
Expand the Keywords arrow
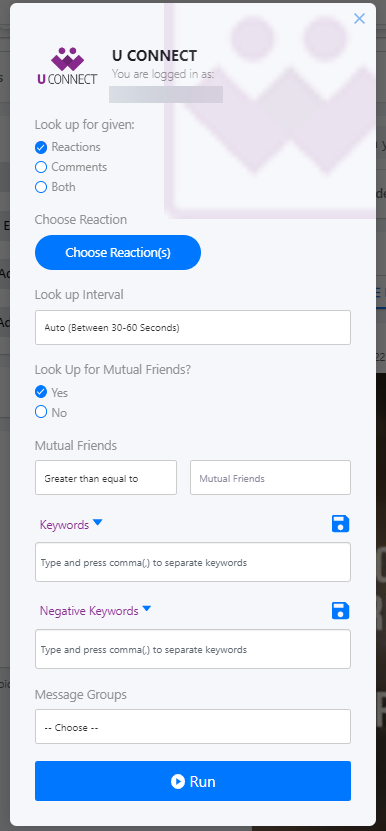point(98,523)
